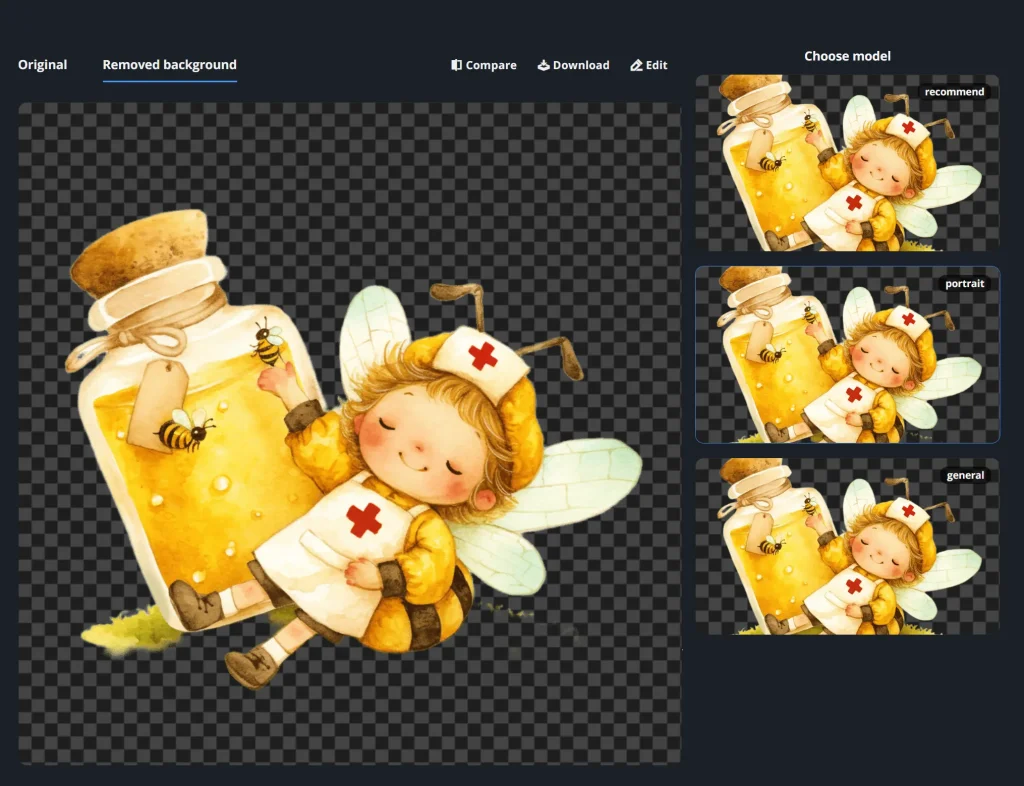Select the Removed background tab
The width and height of the screenshot is (1024, 786).
tap(169, 65)
